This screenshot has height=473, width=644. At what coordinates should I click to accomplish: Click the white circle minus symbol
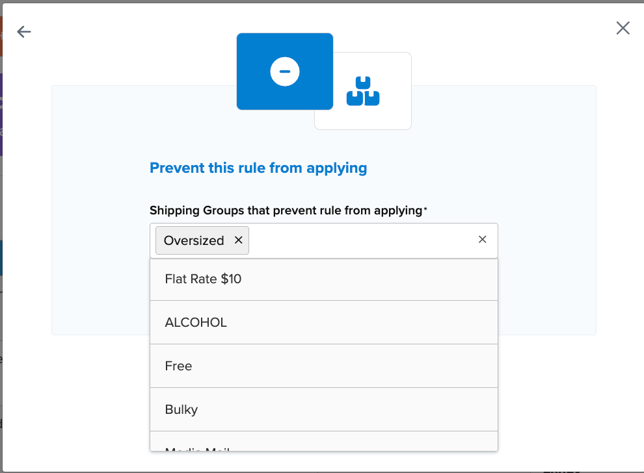tap(285, 71)
